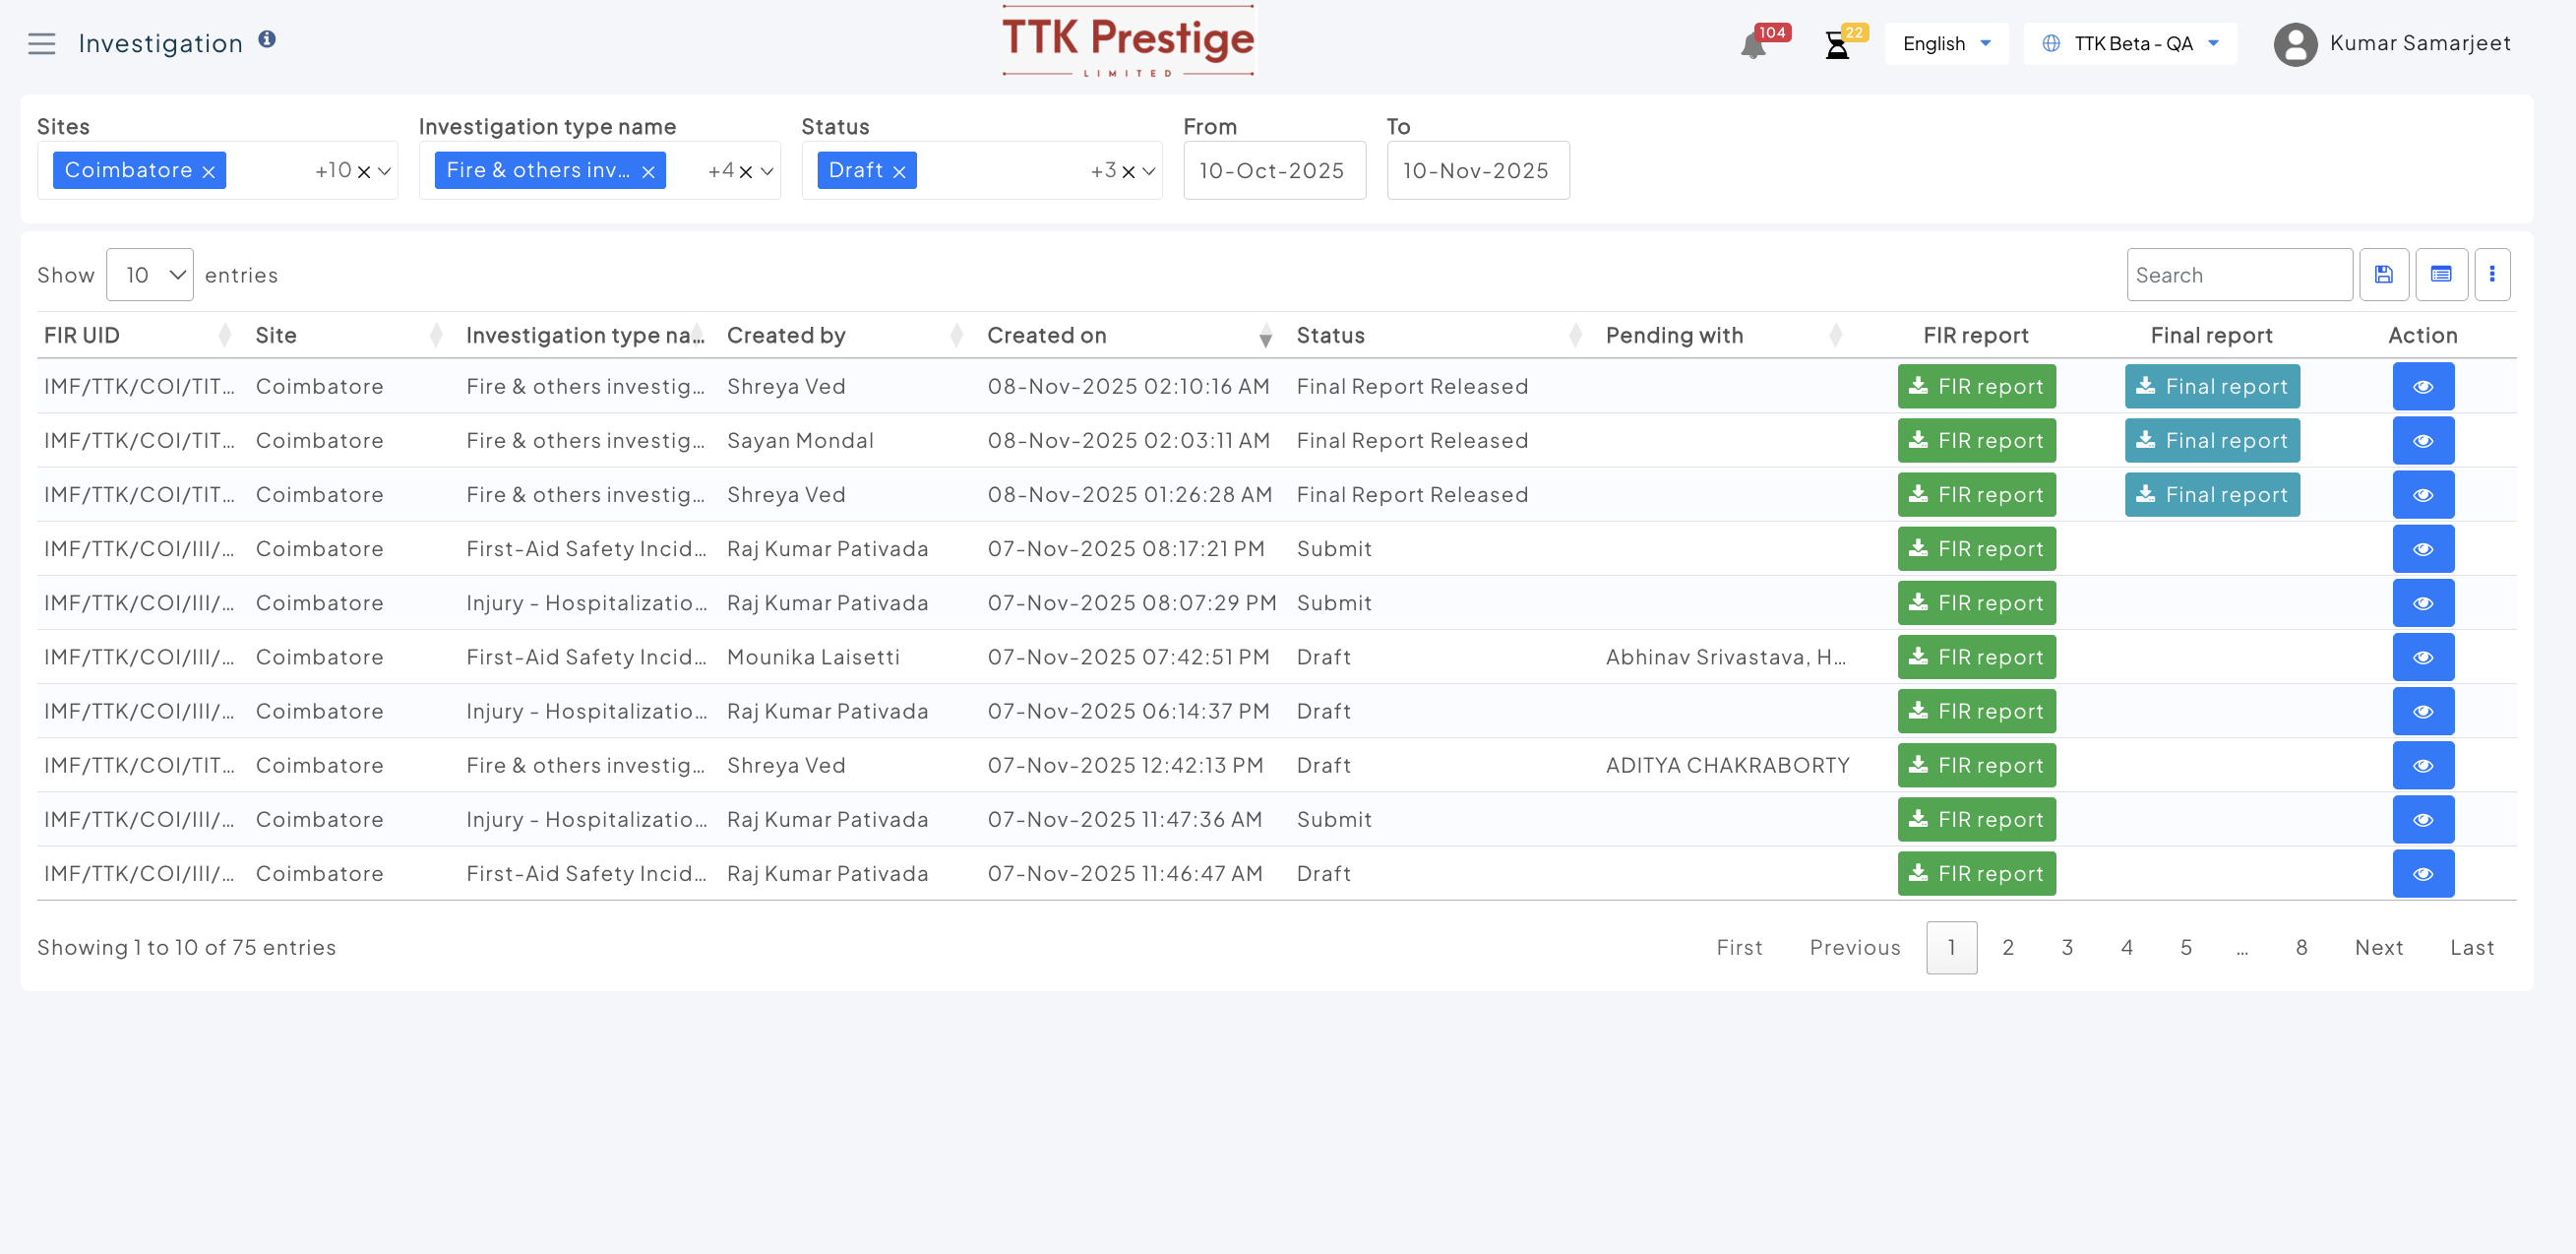The height and width of the screenshot is (1254, 2576).
Task: Open the hamburger navigation menu
Action: 41,44
